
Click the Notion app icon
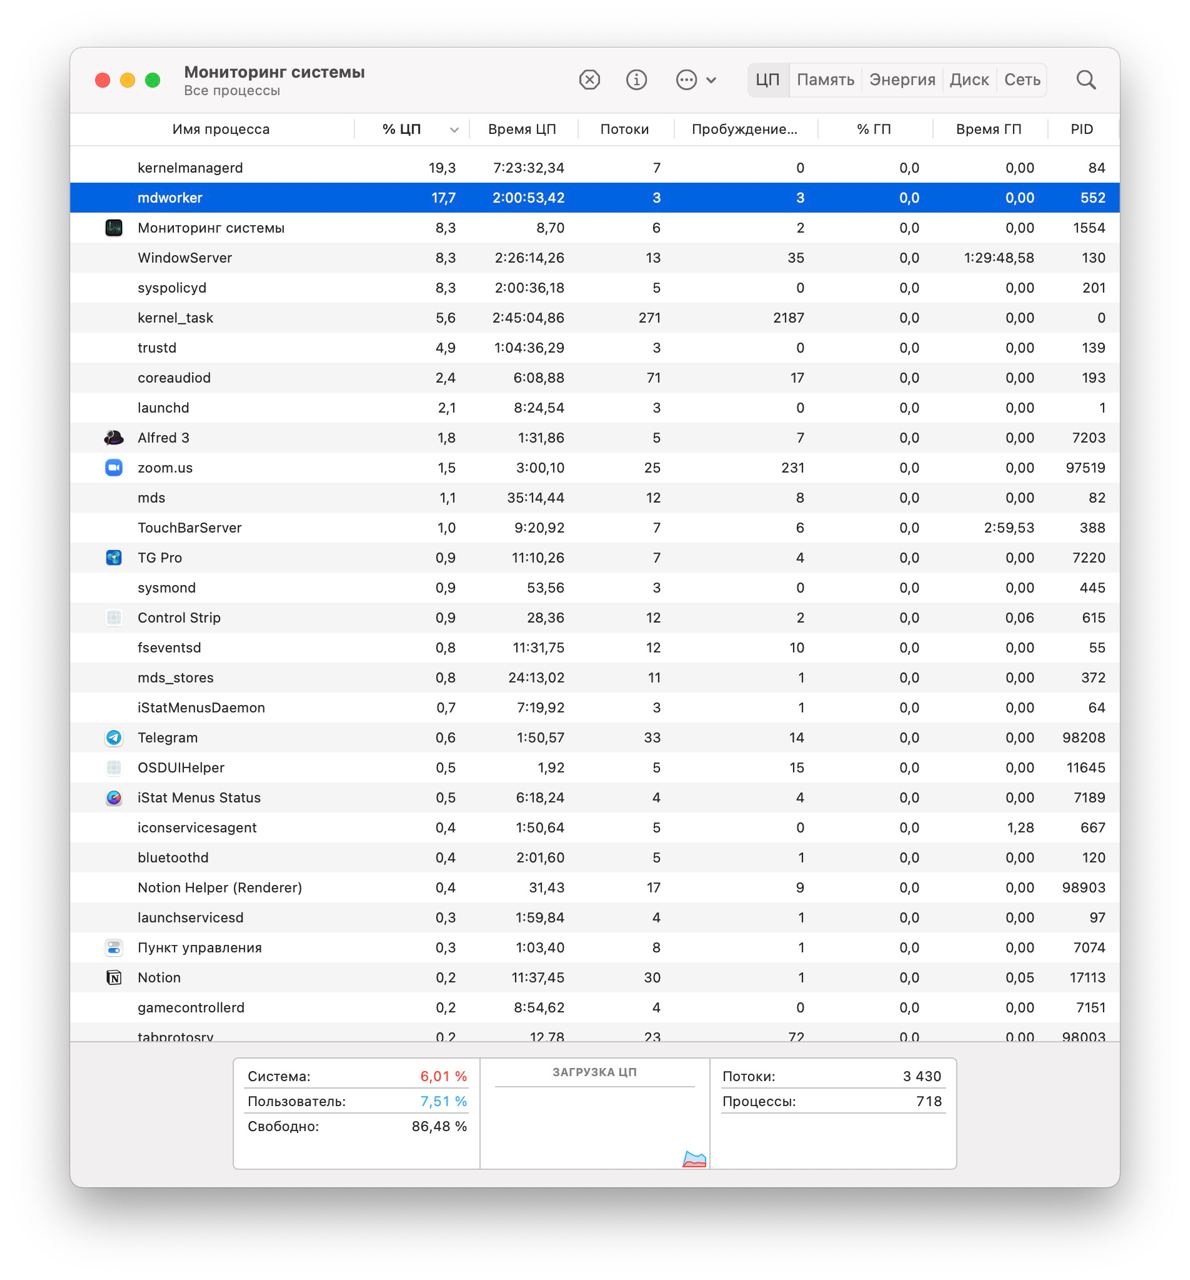point(114,978)
